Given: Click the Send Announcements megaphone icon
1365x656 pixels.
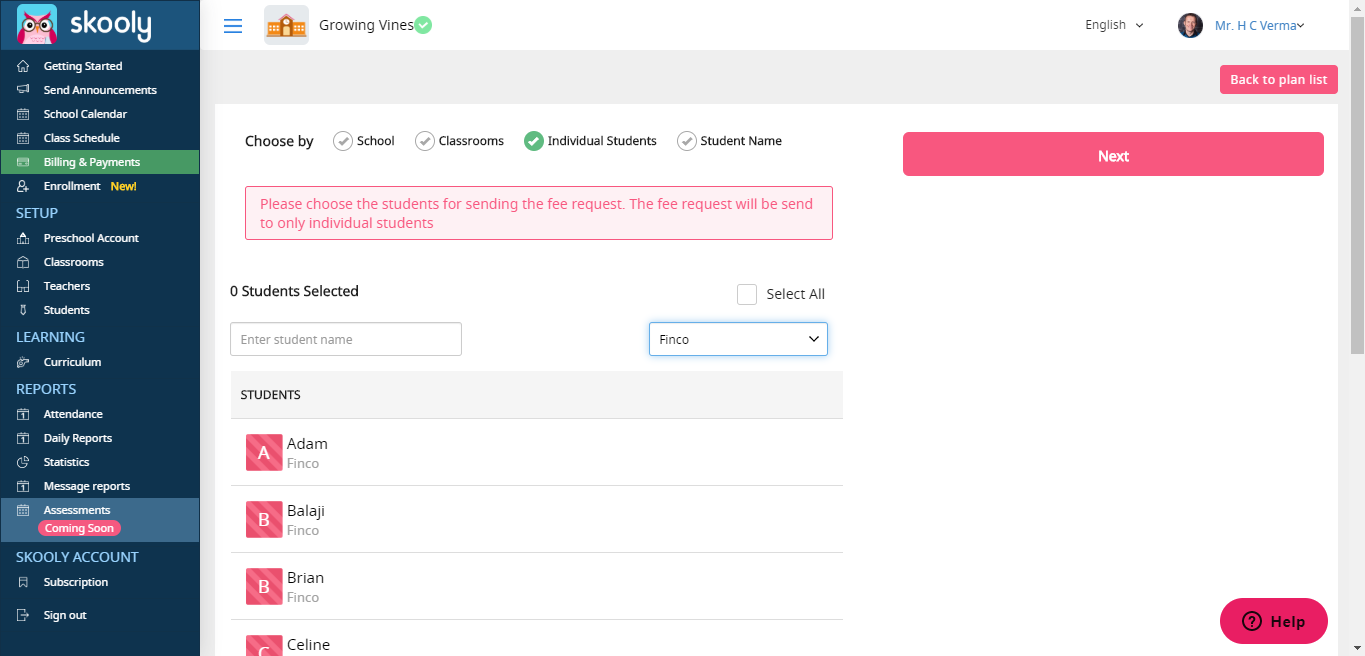Looking at the screenshot, I should click(x=23, y=90).
